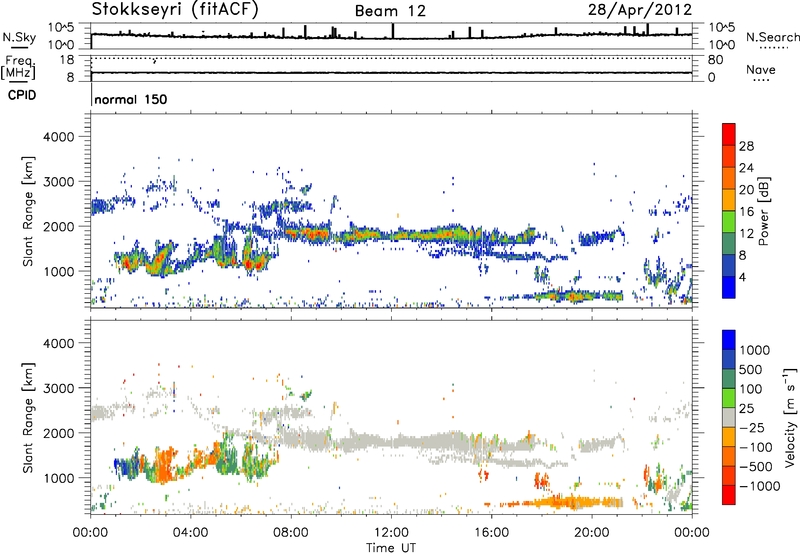The height and width of the screenshot is (554, 800).
Task: Select the Beam 12 label
Action: click(x=390, y=11)
